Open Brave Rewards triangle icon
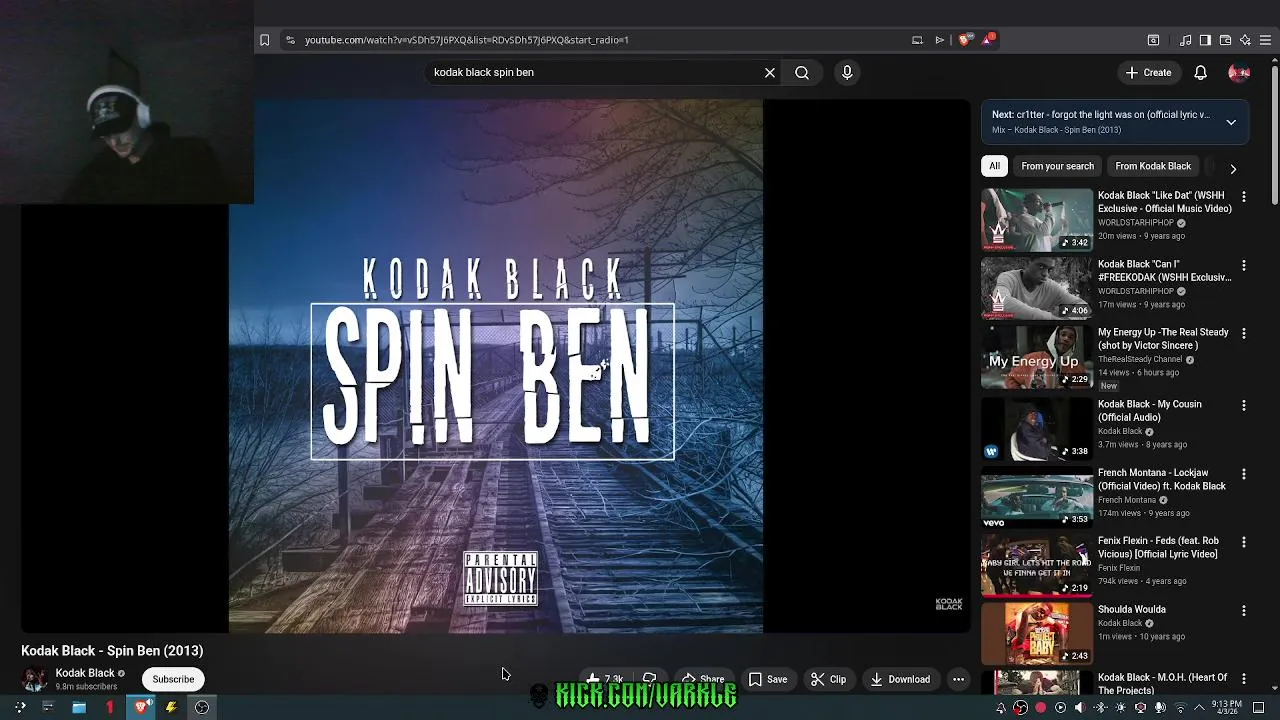1280x720 pixels. click(x=989, y=39)
